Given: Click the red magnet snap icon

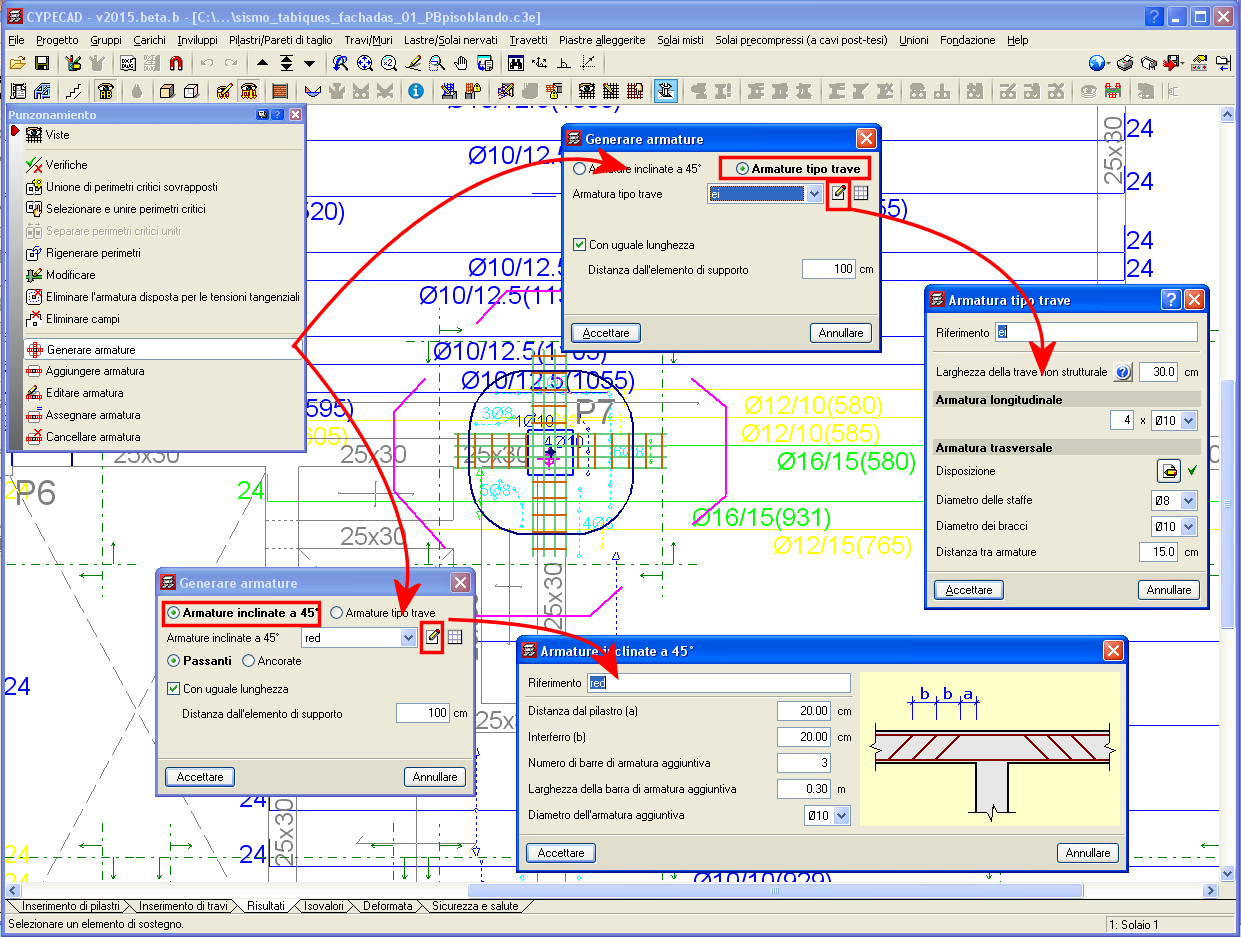Looking at the screenshot, I should click(176, 63).
